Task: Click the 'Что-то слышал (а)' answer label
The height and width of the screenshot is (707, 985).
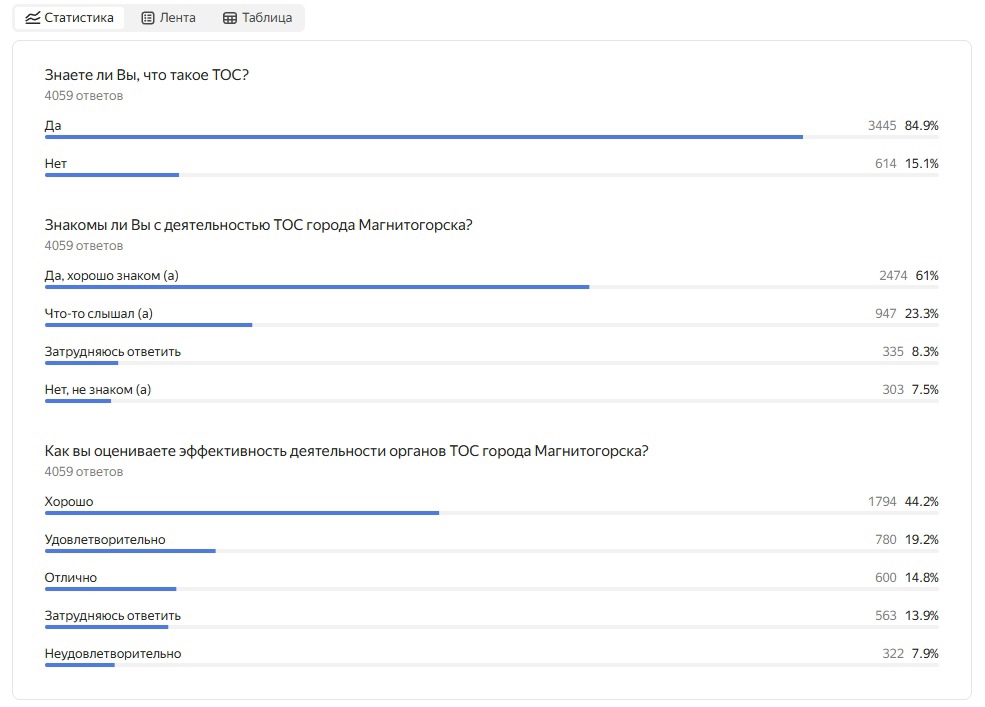Action: click(99, 313)
